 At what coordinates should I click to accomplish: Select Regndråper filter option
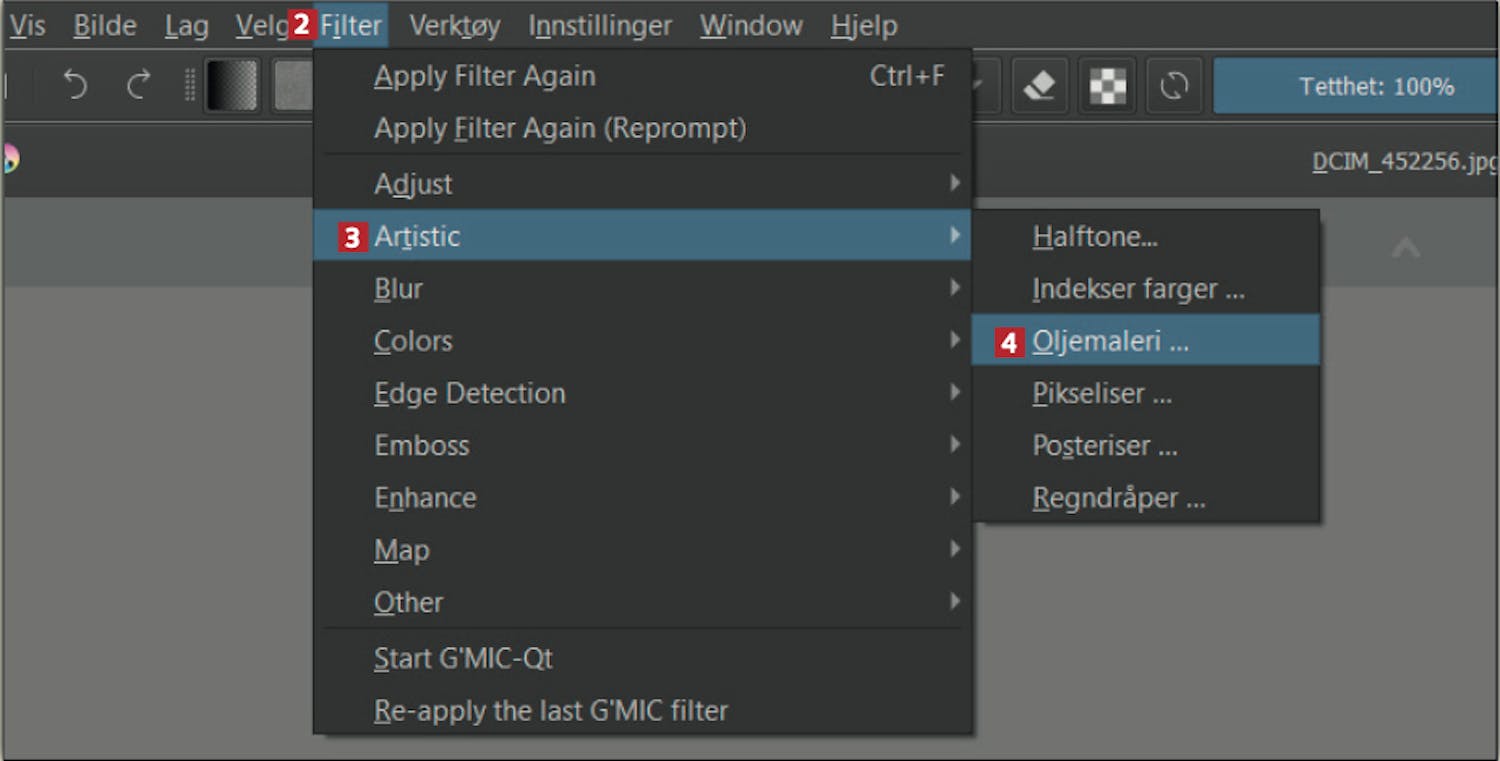click(x=1146, y=497)
